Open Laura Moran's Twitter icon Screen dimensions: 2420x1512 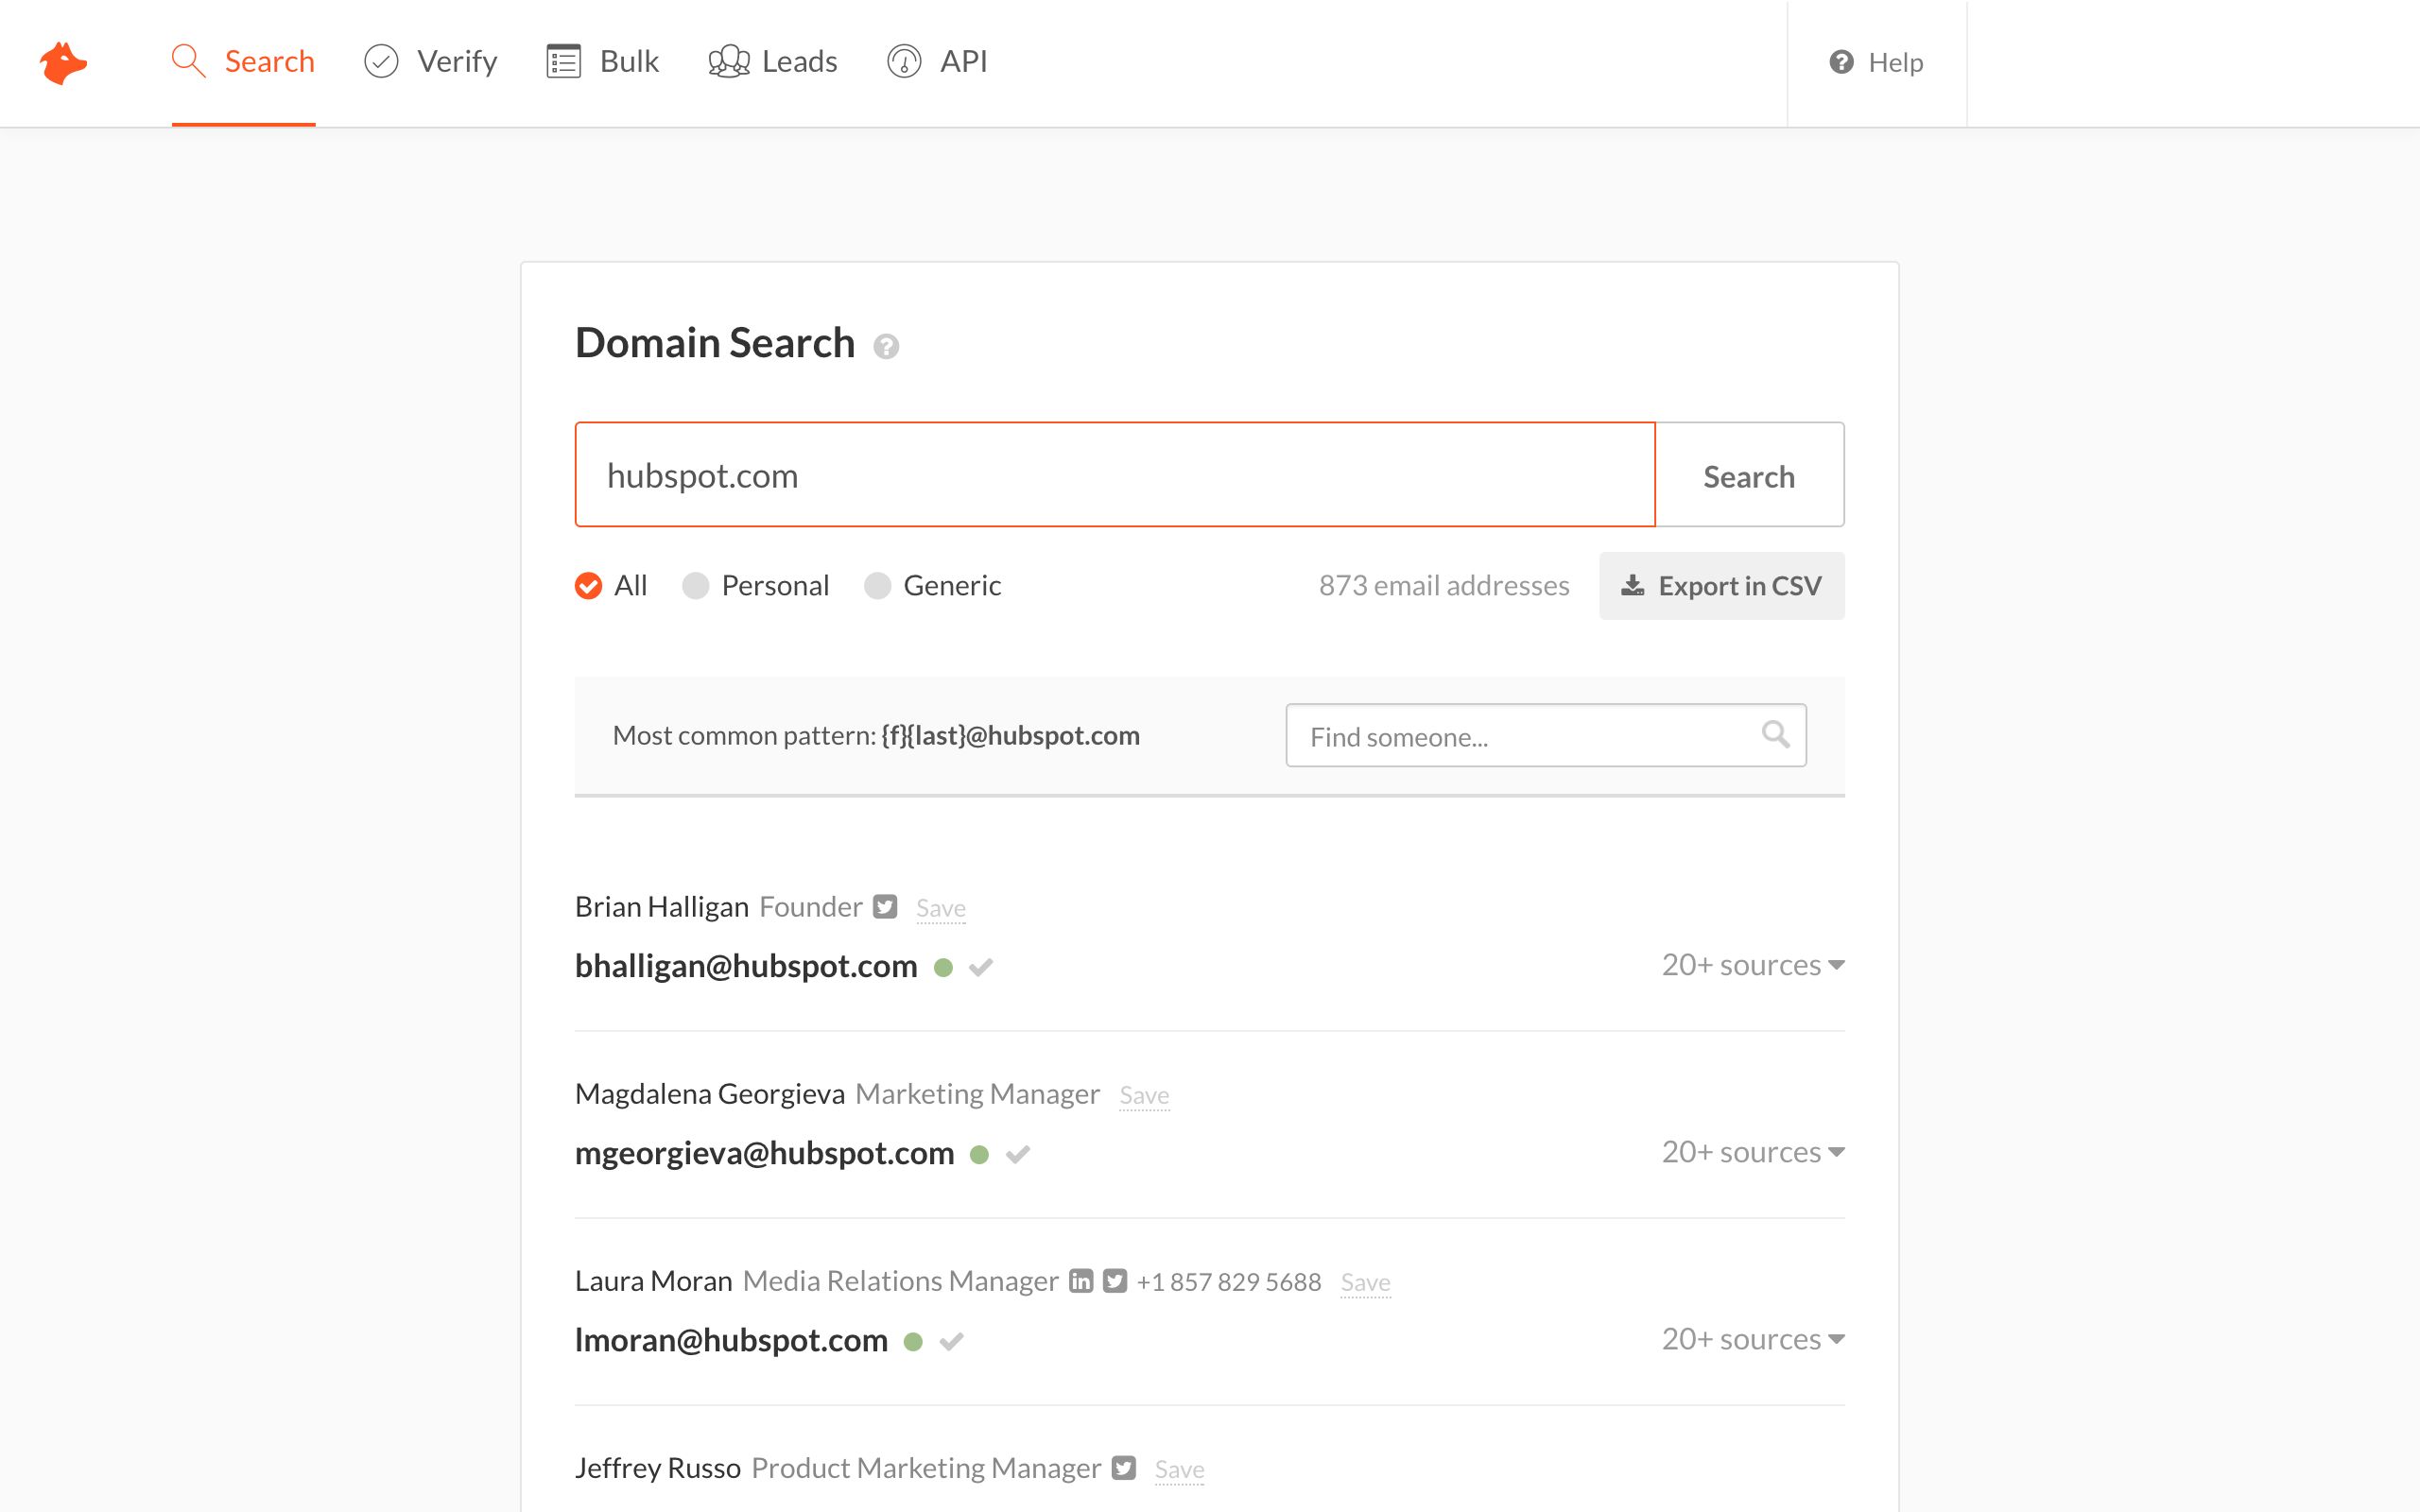(x=1115, y=1281)
